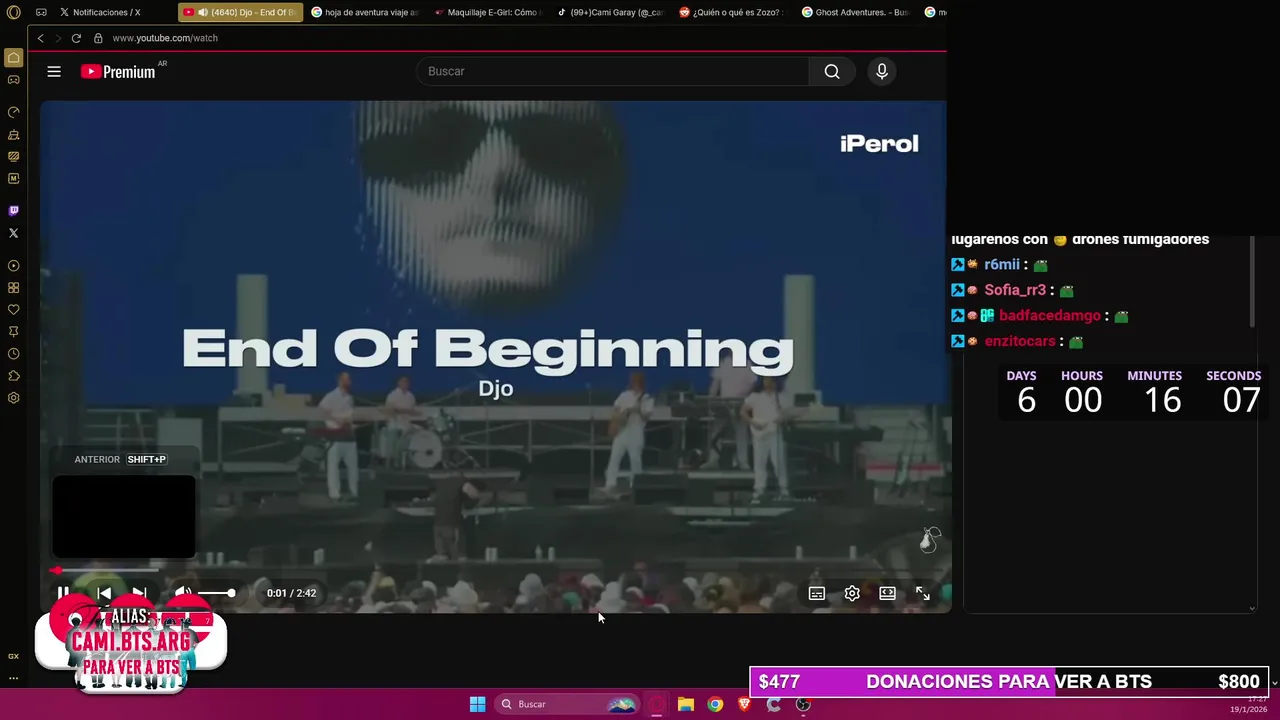This screenshot has width=1280, height=720.
Task: Go to the previous video
Action: [x=104, y=593]
